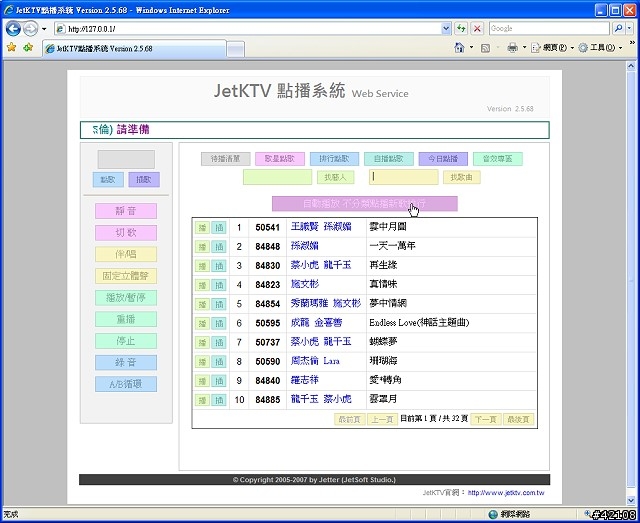Image resolution: width=640 pixels, height=523 pixels.
Task: Expand the Home button dropdown arrow
Action: 471,48
